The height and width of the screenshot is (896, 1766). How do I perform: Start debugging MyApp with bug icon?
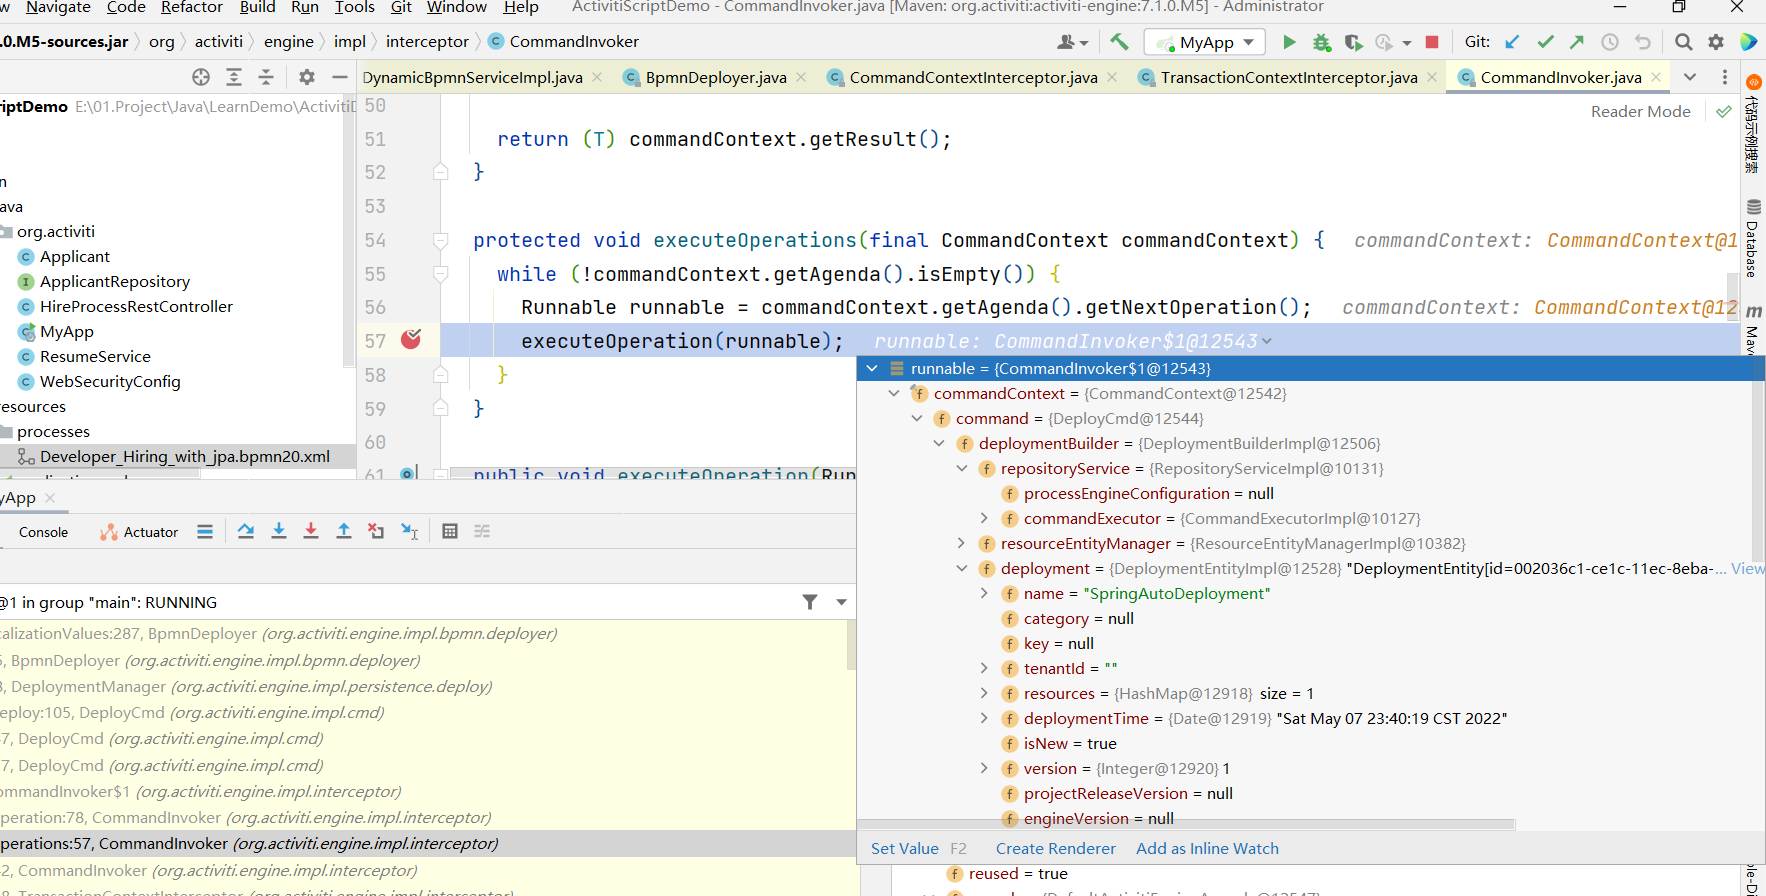[1322, 42]
